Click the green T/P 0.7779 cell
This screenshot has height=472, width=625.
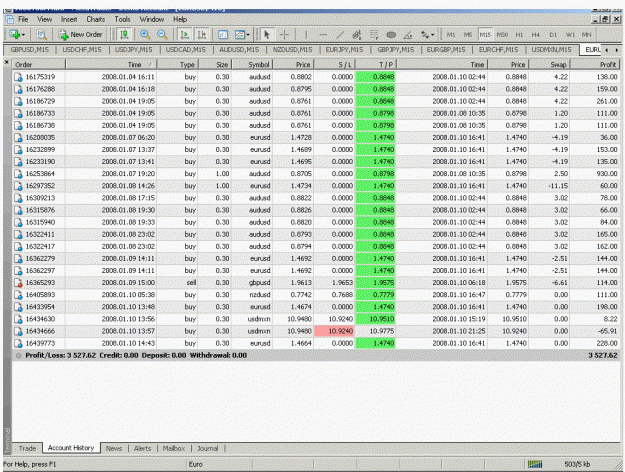click(x=375, y=295)
